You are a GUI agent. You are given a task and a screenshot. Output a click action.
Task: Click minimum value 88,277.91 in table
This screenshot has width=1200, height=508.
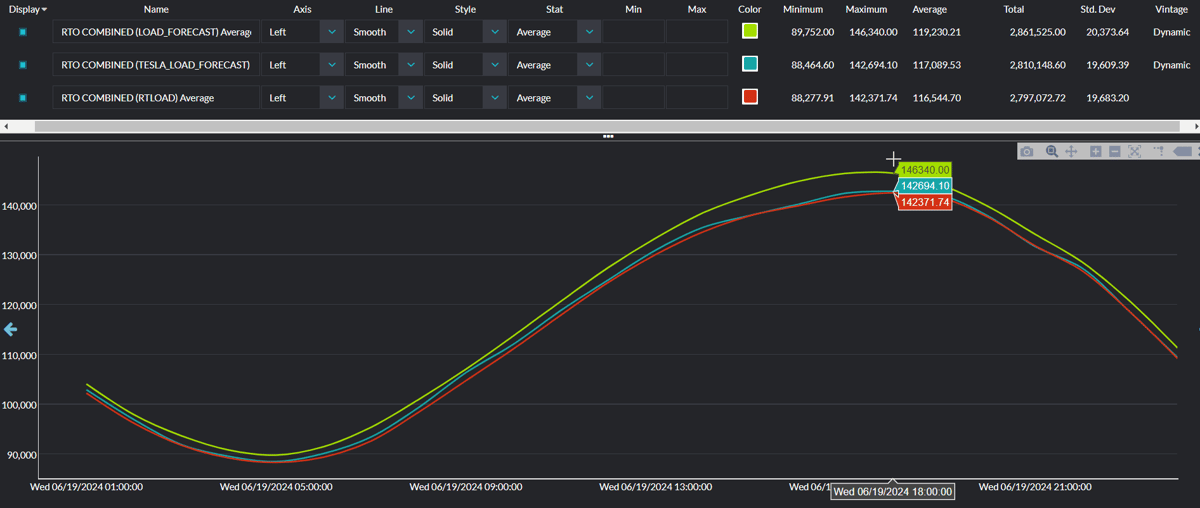[812, 98]
